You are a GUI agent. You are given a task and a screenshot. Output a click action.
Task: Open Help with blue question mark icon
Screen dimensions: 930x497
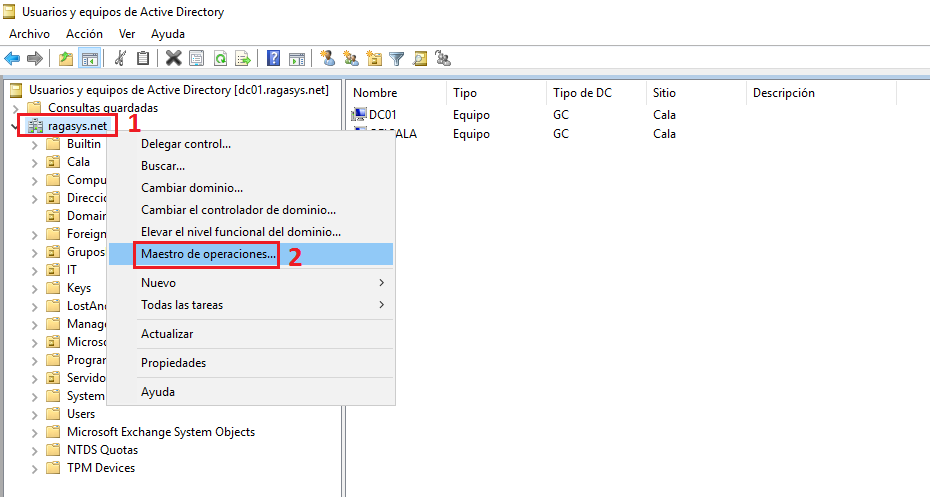[x=273, y=58]
